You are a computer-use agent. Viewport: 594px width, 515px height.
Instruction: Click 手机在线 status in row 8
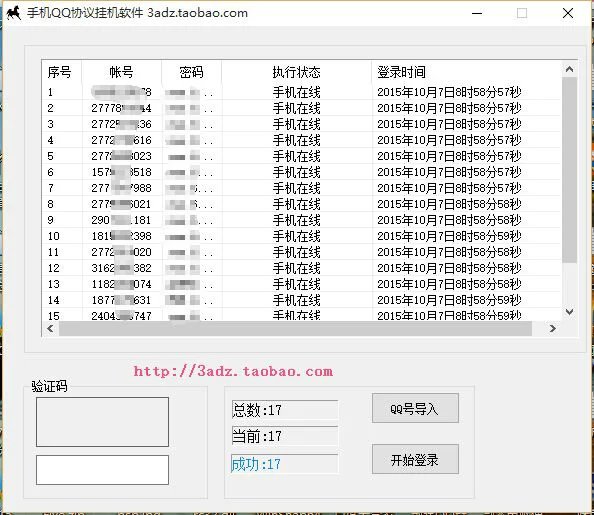point(297,204)
